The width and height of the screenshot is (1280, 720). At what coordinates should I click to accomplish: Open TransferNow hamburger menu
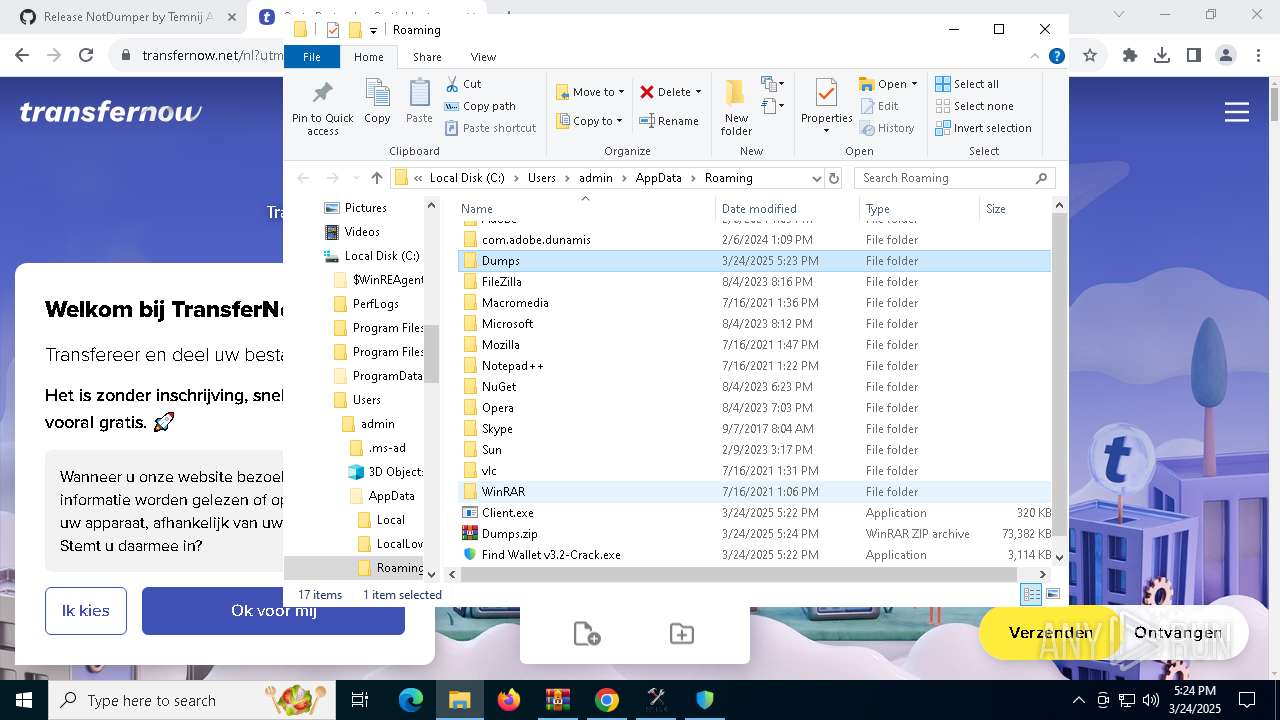coord(1237,112)
